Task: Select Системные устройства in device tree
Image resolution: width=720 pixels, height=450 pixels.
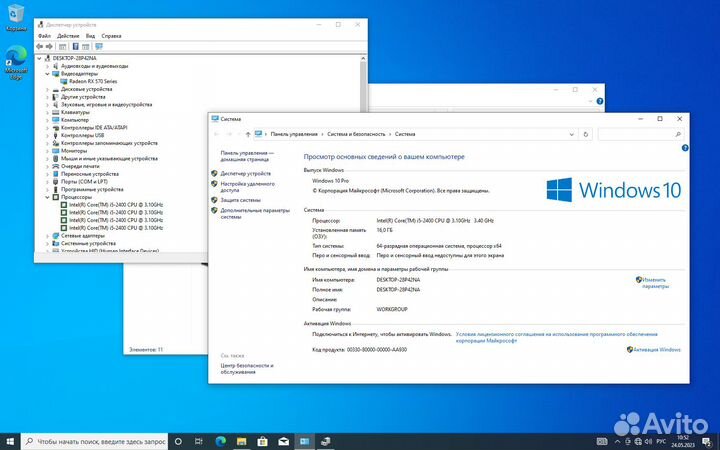Action: pyautogui.click(x=88, y=243)
